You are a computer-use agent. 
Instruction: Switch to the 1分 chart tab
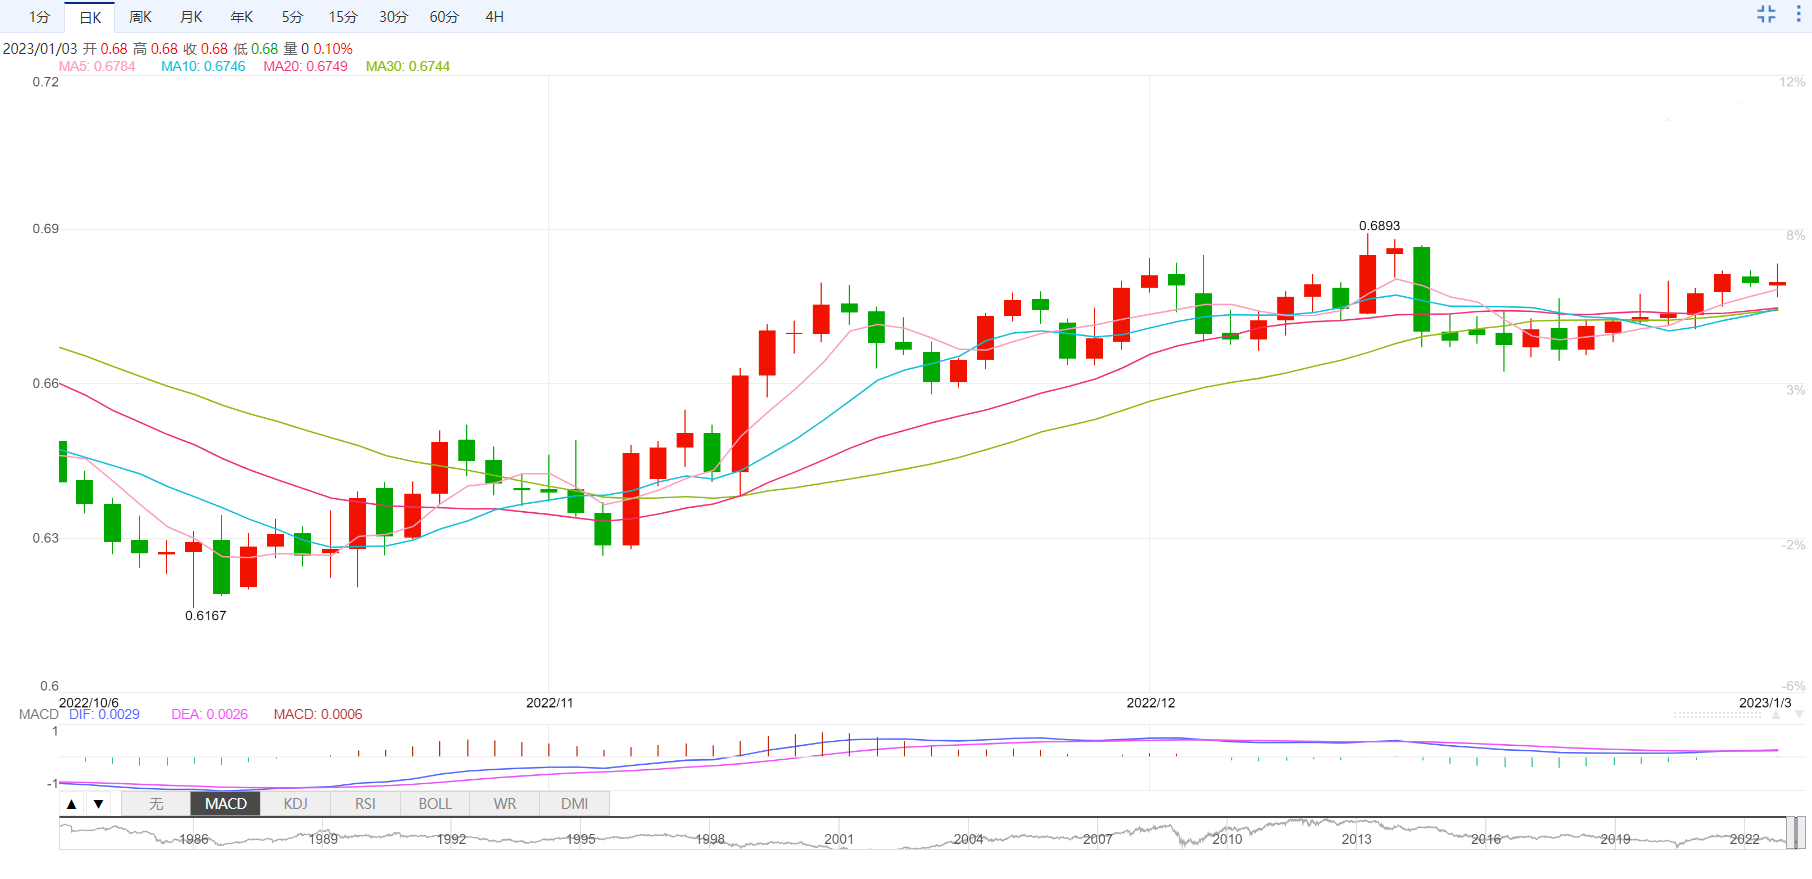(39, 17)
